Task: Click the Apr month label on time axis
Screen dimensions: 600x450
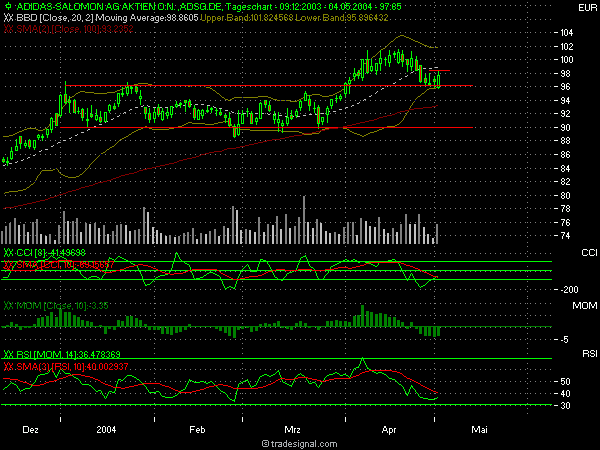Action: point(389,430)
